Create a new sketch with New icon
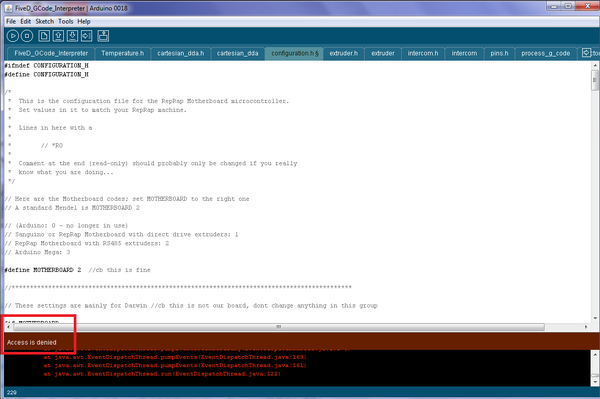Image resolution: width=600 pixels, height=399 pixels. [44, 36]
